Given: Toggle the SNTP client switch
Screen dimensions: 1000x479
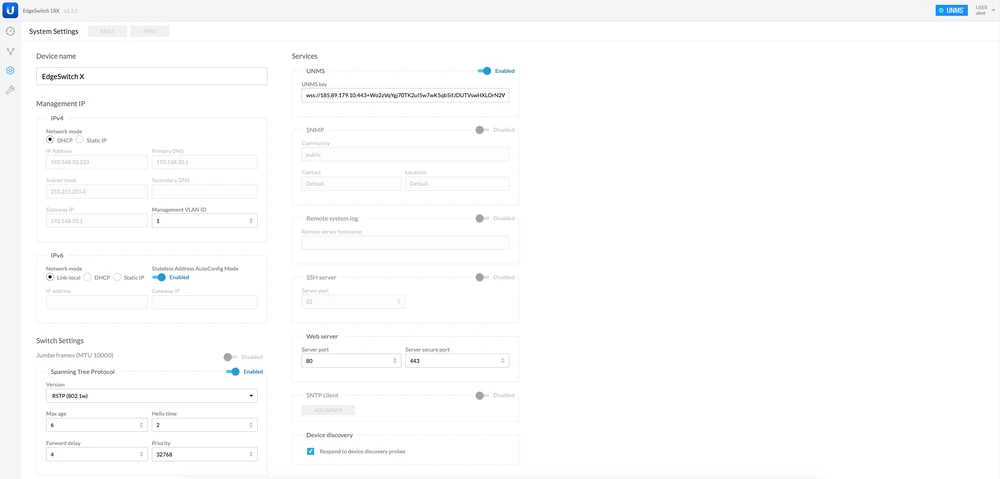Looking at the screenshot, I should pyautogui.click(x=483, y=395).
